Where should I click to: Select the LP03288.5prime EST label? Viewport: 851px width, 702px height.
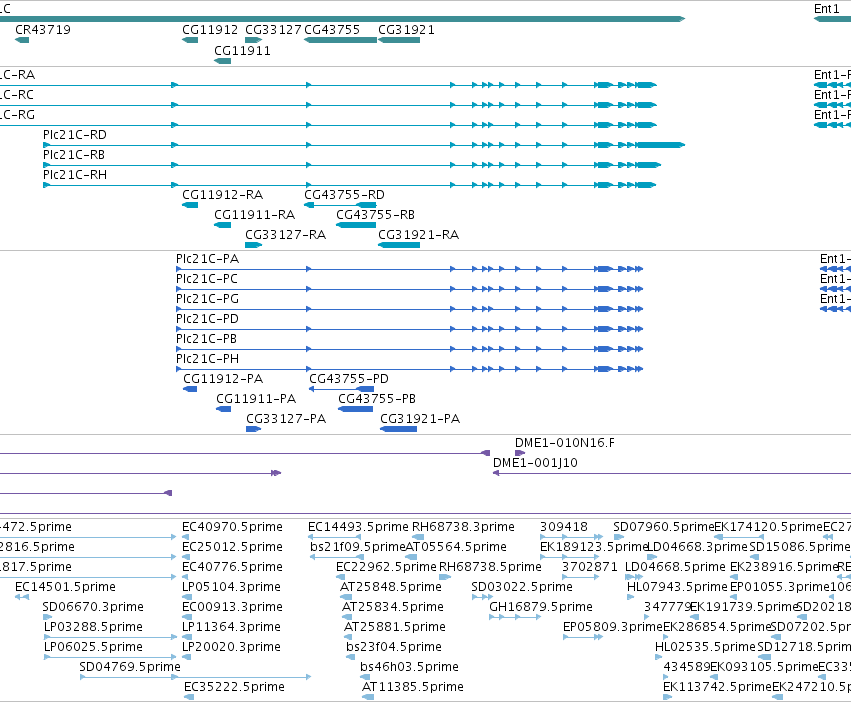tap(93, 627)
